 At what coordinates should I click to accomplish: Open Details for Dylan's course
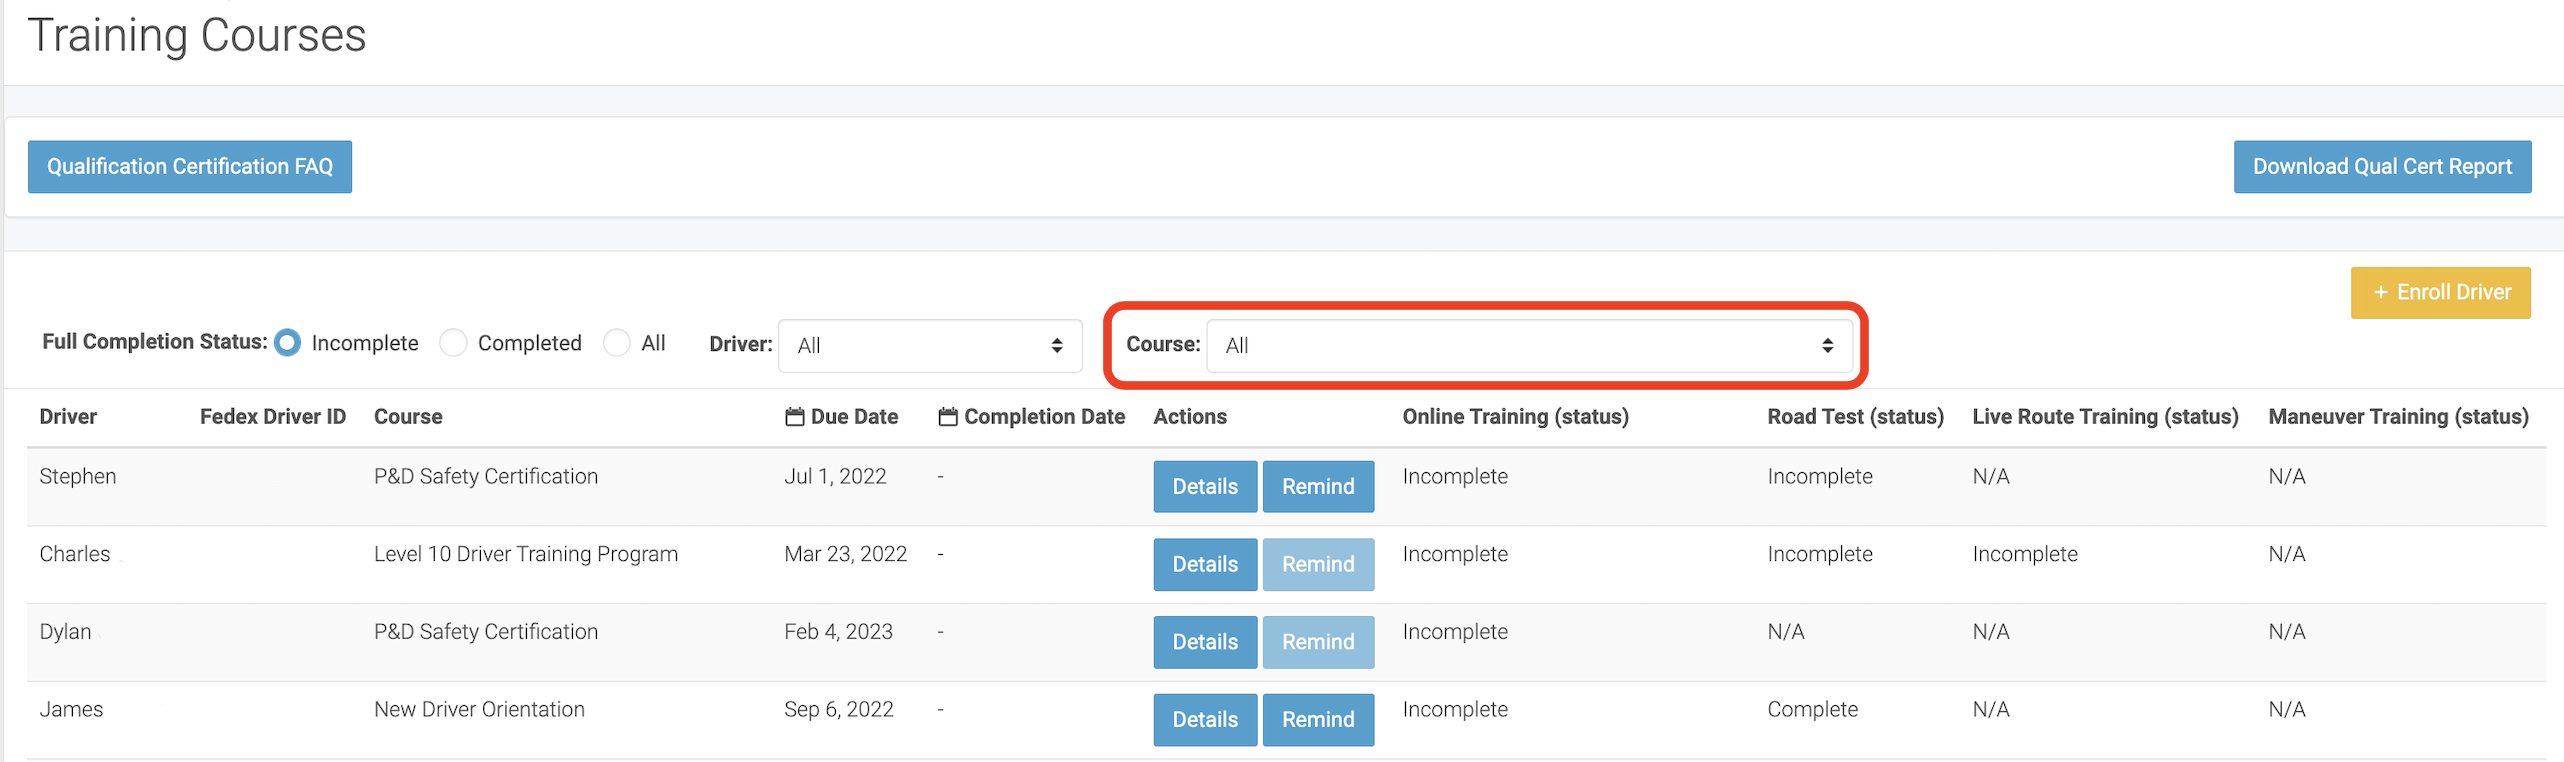coord(1205,643)
